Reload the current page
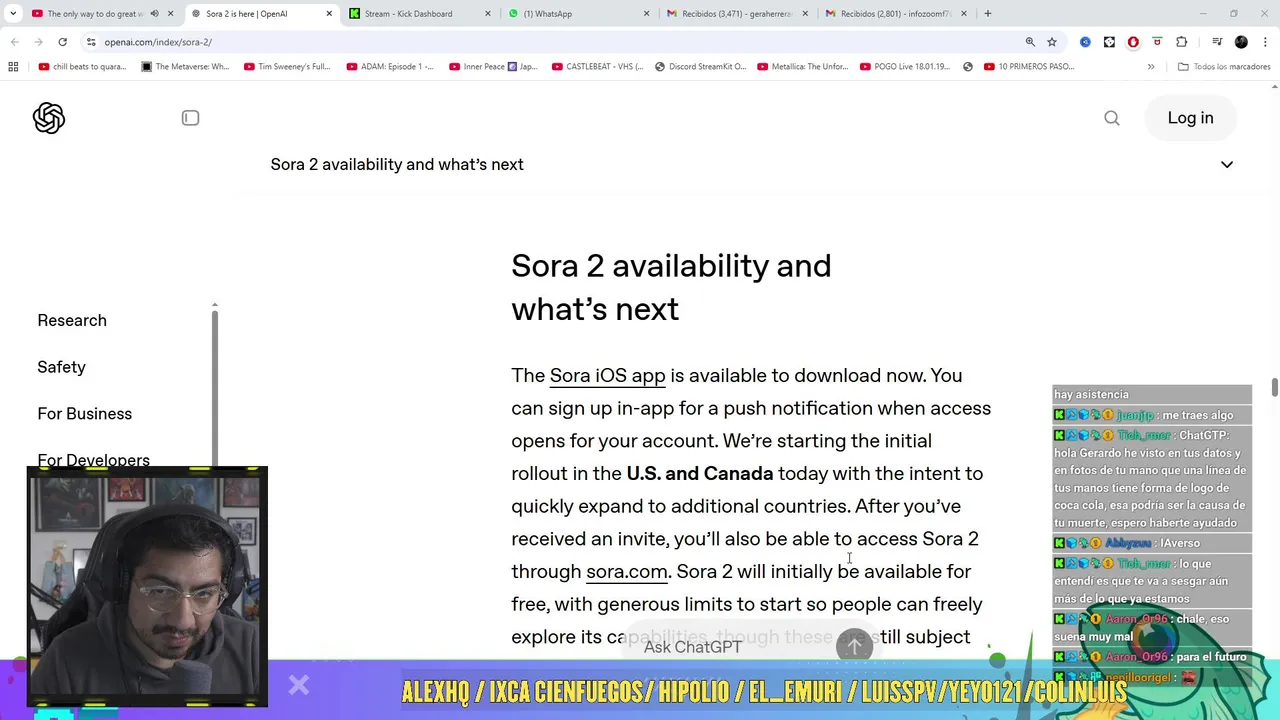1280x720 pixels. pos(62,42)
